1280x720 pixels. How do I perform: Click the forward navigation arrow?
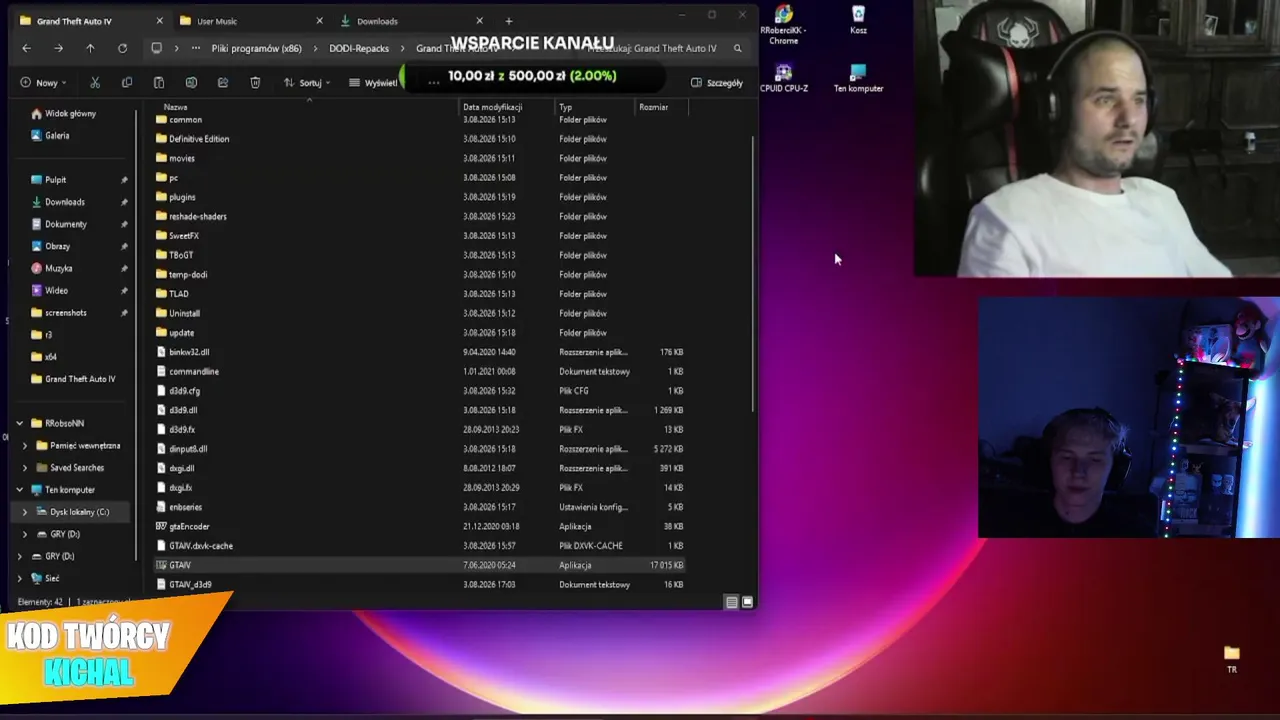coord(58,48)
